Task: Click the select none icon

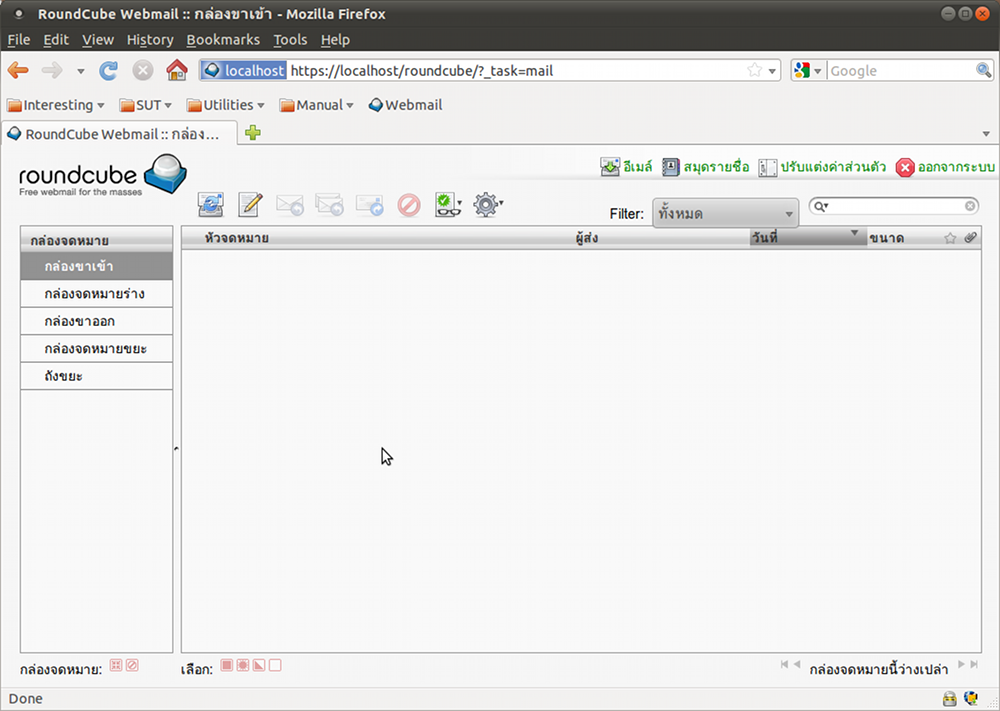Action: (275, 666)
